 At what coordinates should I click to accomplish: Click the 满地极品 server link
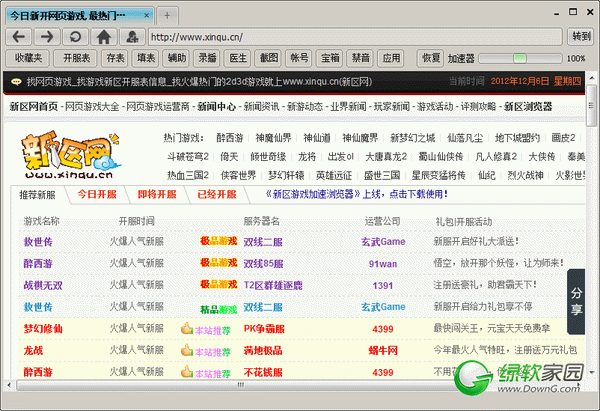coord(263,351)
